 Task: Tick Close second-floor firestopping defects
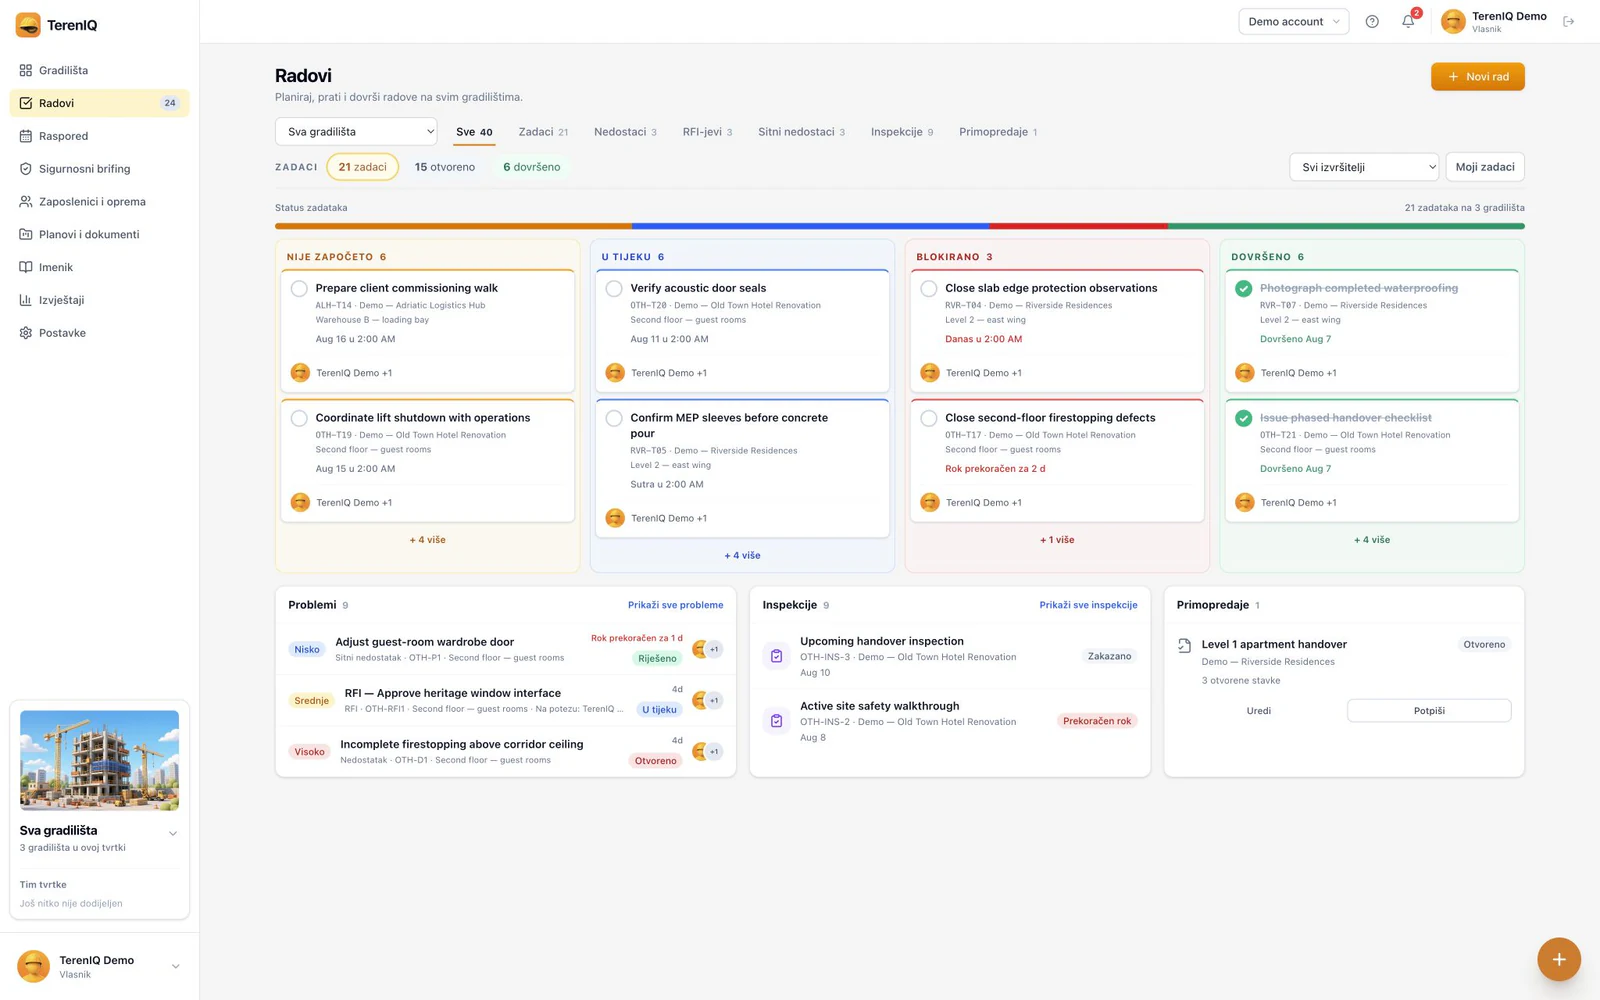[x=929, y=418]
